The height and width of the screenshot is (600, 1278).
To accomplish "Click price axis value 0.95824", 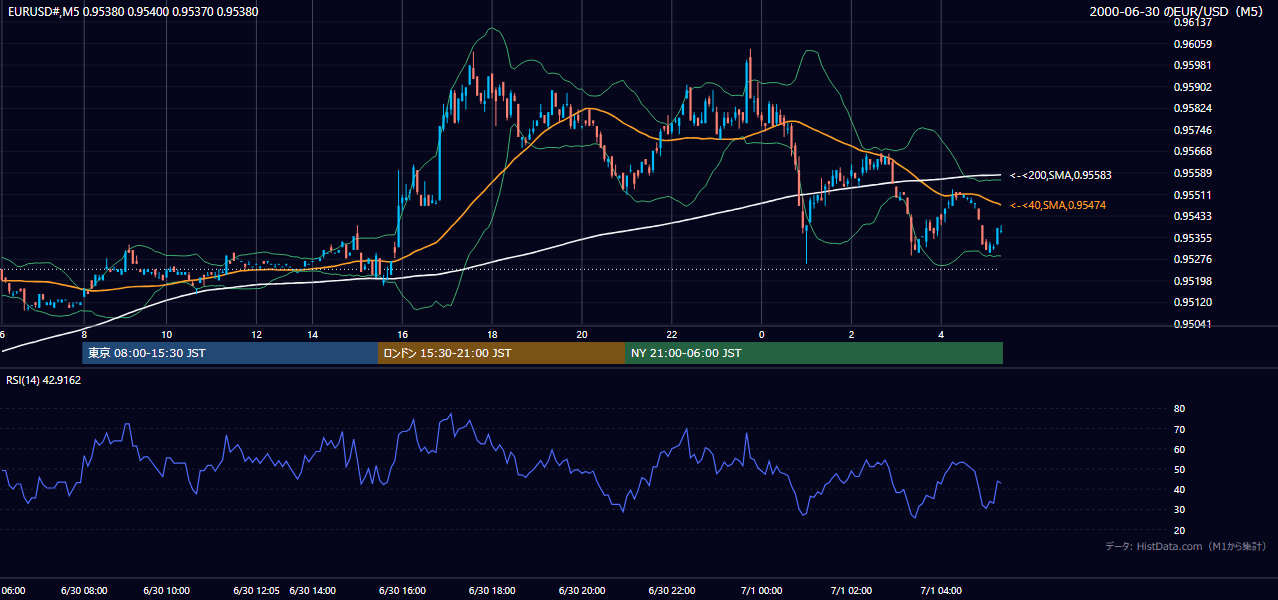I will (1192, 109).
